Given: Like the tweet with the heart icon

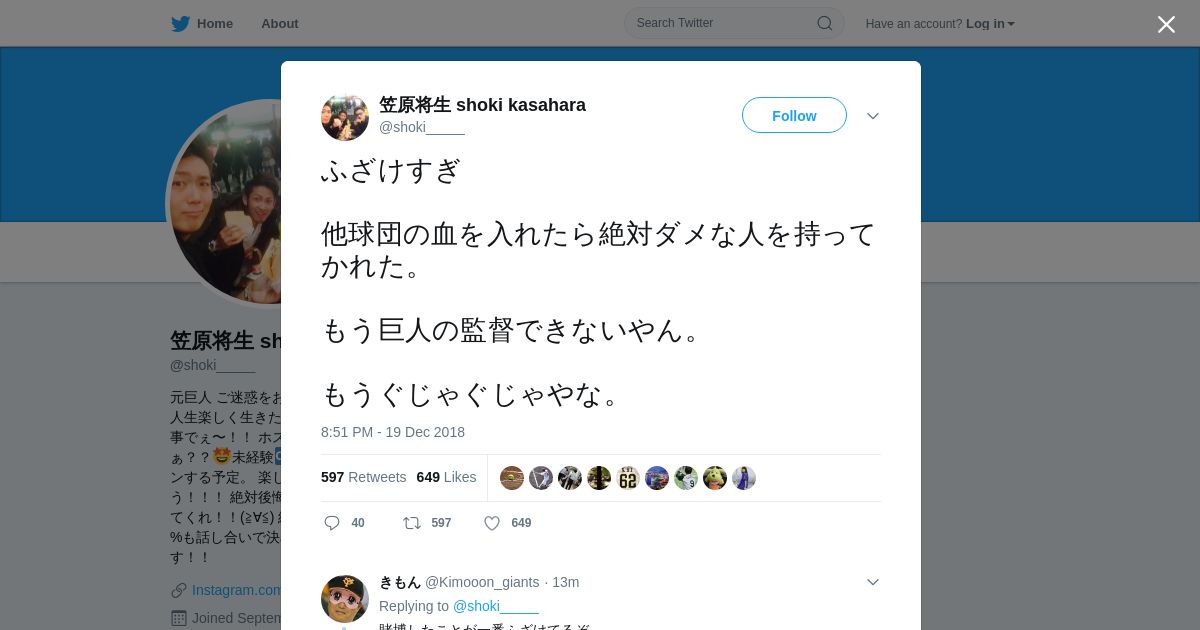Looking at the screenshot, I should click(x=492, y=523).
